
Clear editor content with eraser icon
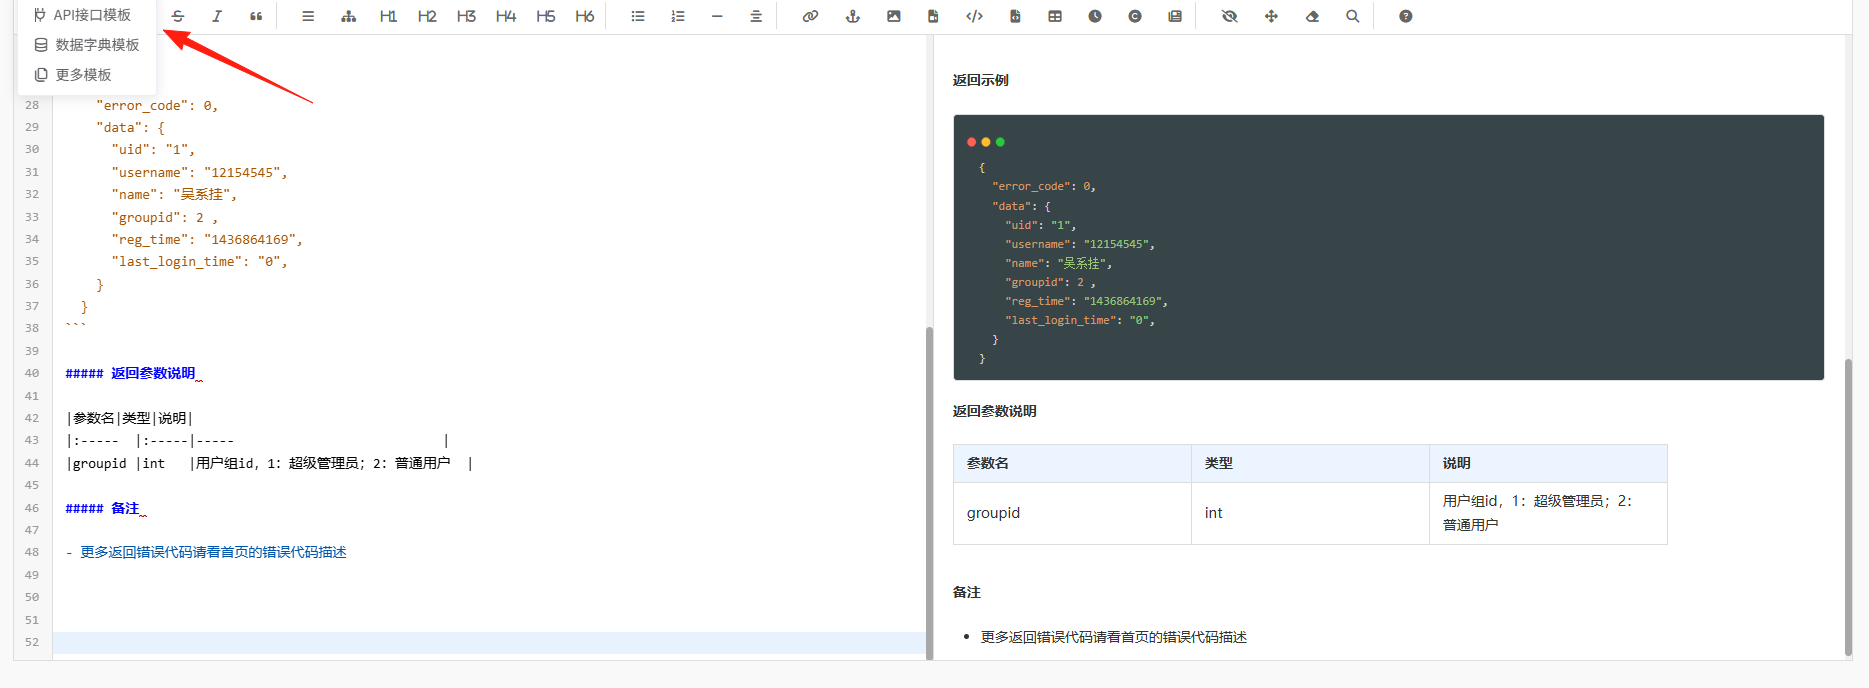[x=1312, y=16]
